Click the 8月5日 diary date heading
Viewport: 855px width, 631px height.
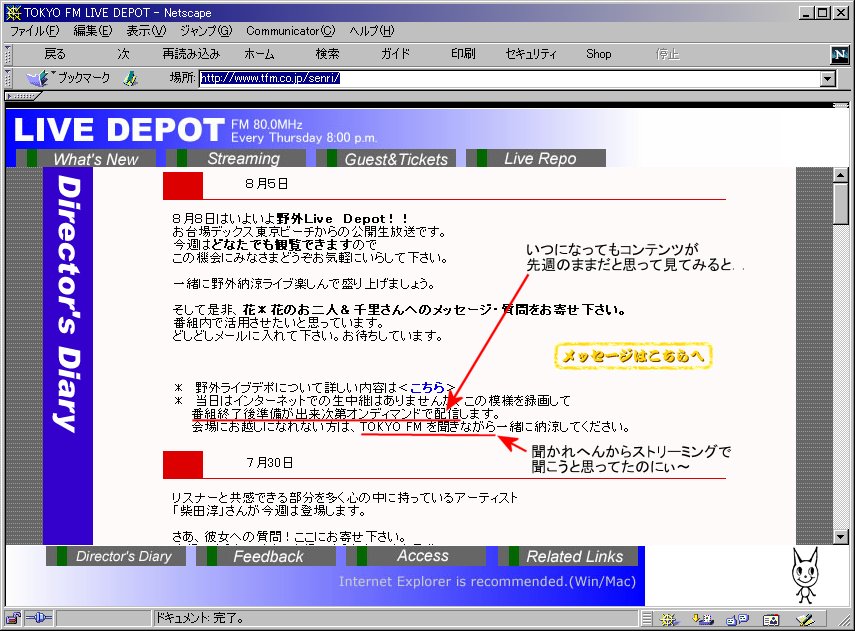(266, 184)
